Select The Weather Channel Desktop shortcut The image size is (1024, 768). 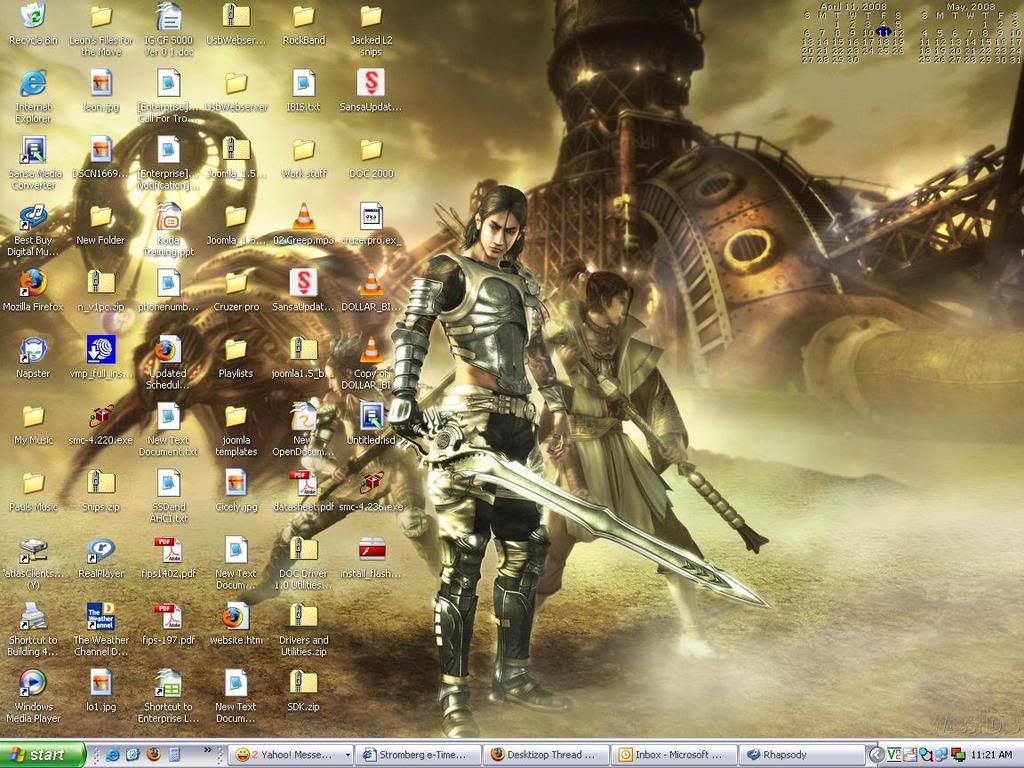tap(101, 630)
